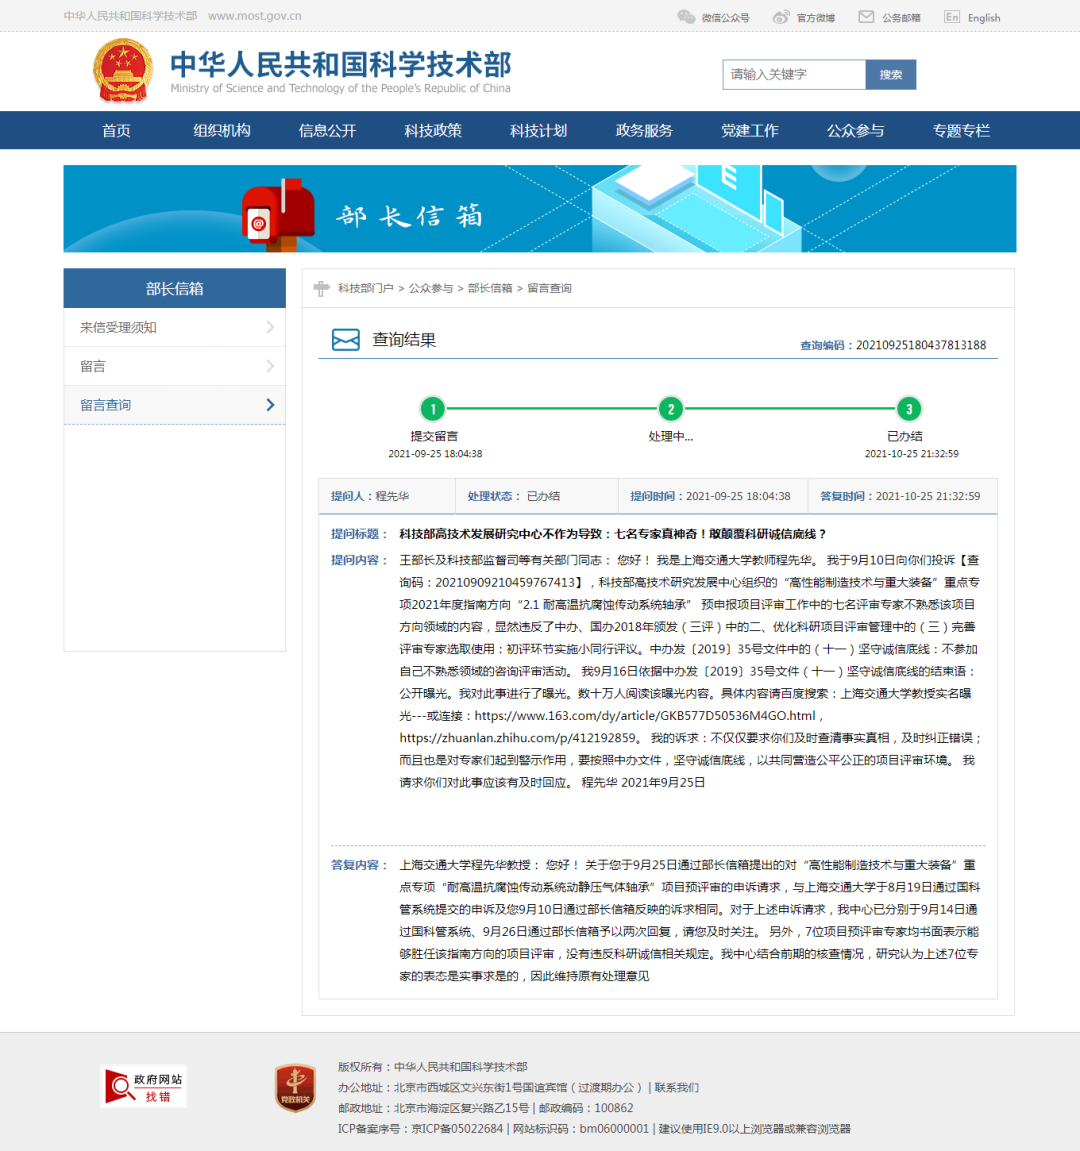Click the national emblem logo
This screenshot has width=1080, height=1151.
(123, 70)
